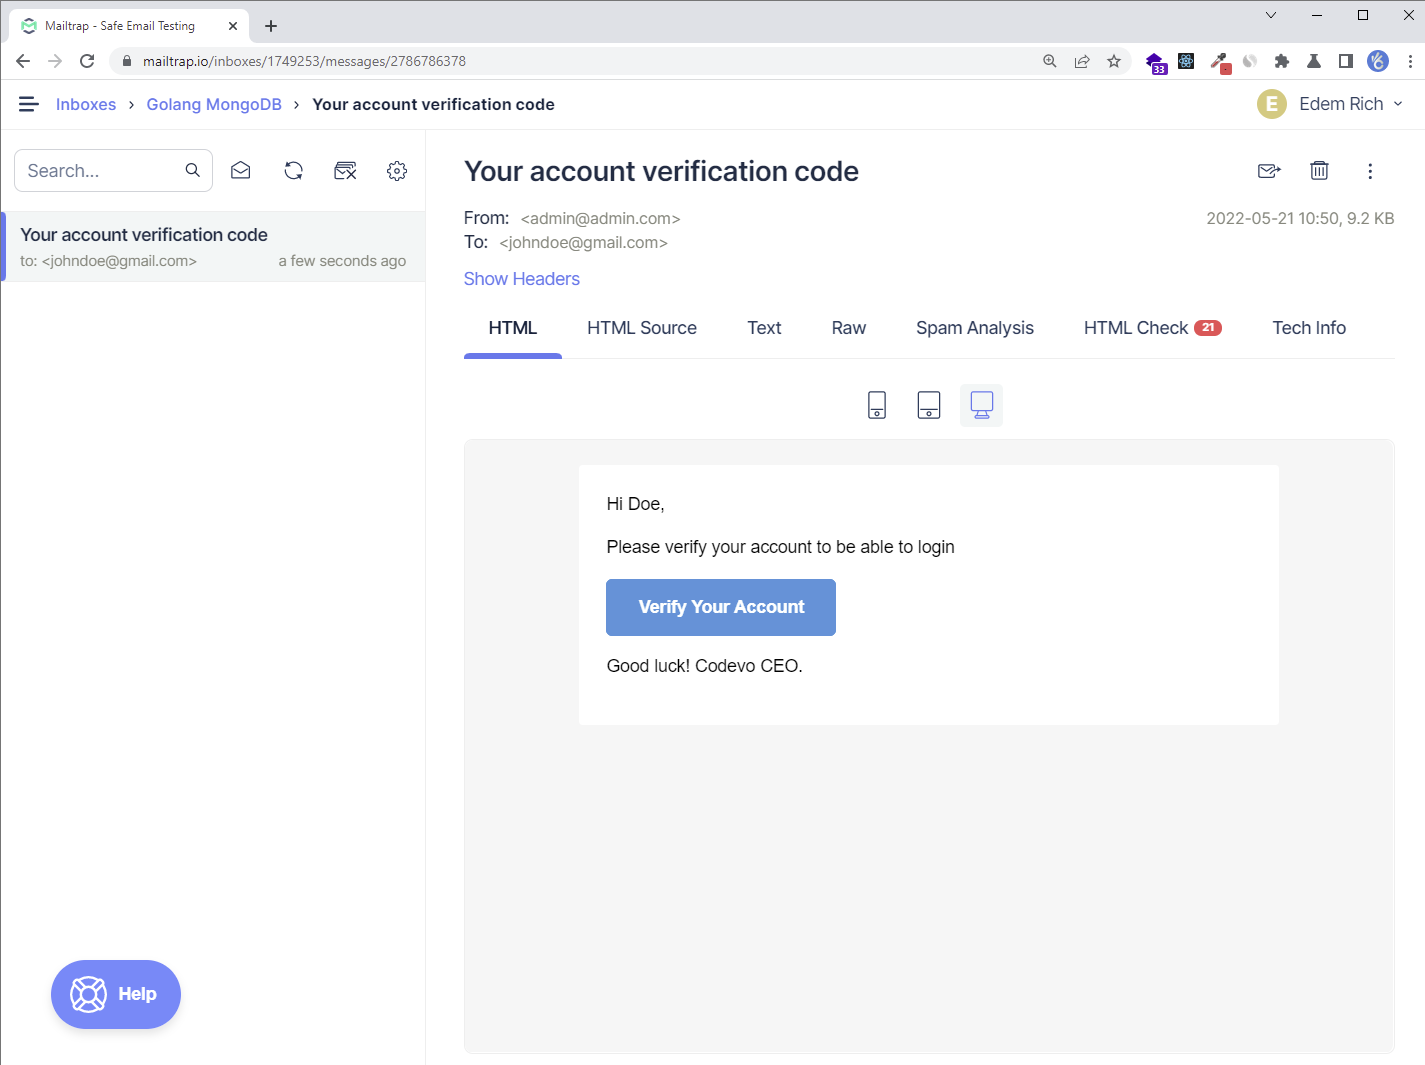Bookmark this page with star icon
This screenshot has height=1065, width=1425.
[1114, 61]
